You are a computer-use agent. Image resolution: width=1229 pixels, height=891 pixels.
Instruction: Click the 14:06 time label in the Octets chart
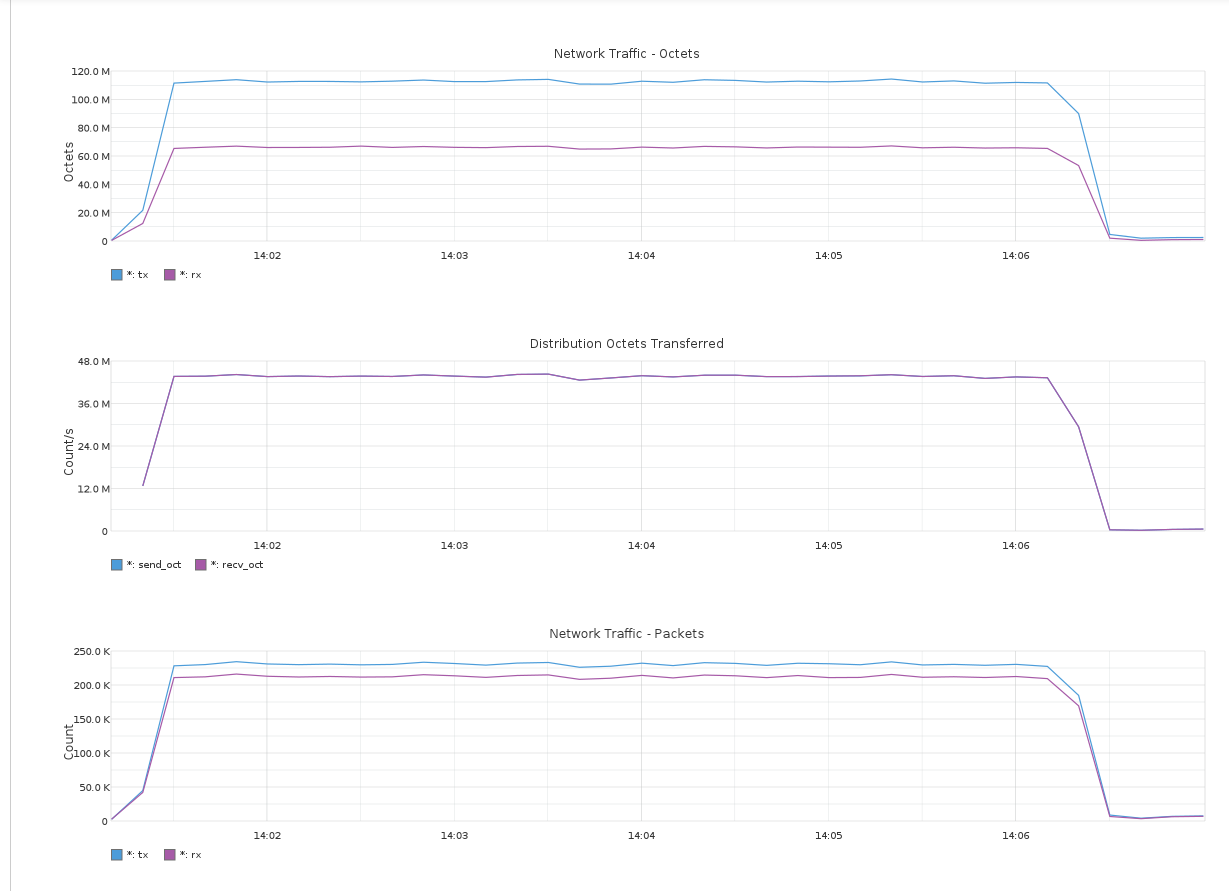coord(1015,256)
